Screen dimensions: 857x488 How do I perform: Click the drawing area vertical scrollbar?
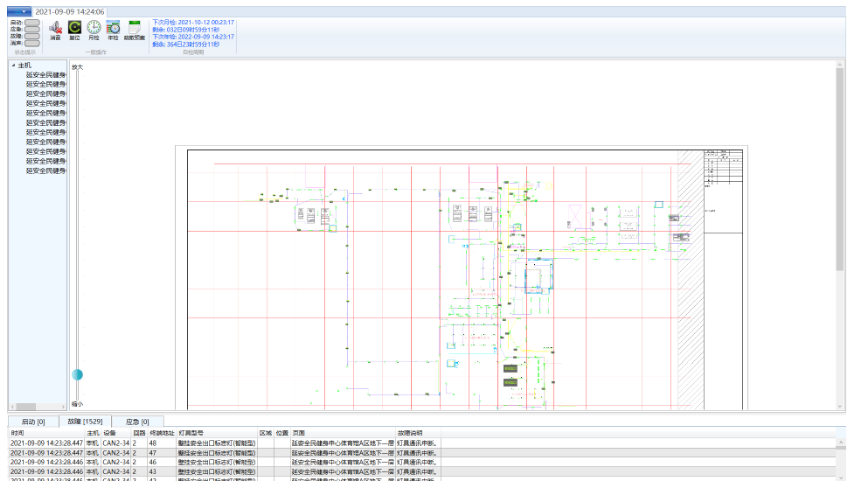point(840,170)
